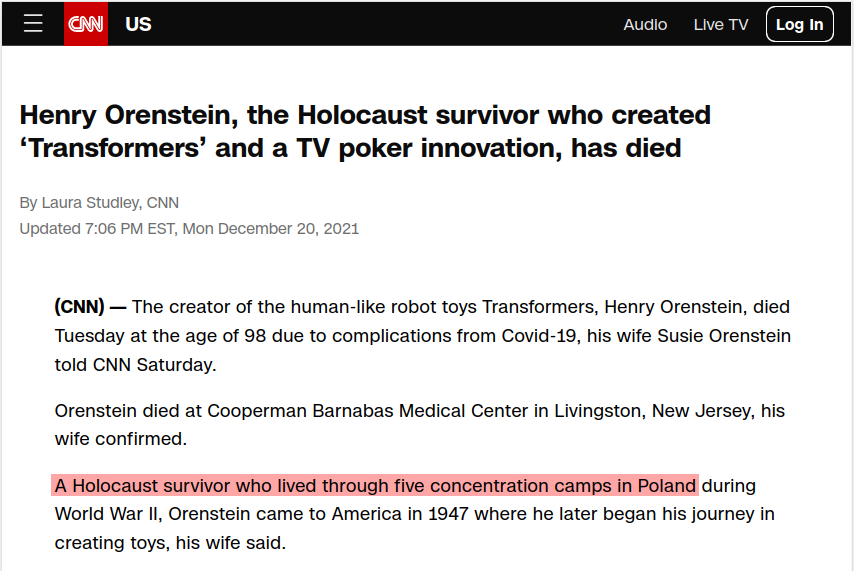Open the Audio page
Viewport: 854px width, 571px height.
645,25
